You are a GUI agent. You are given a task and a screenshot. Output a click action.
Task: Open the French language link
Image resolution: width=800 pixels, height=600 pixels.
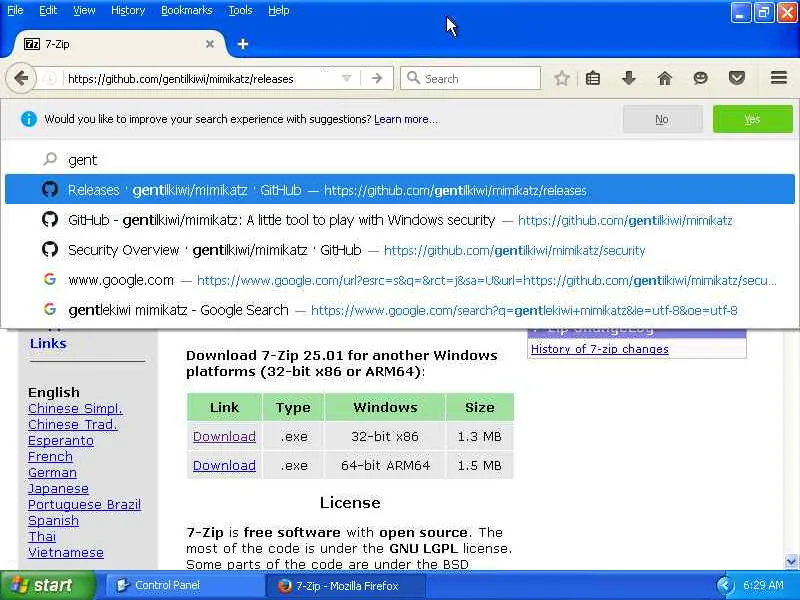50,457
